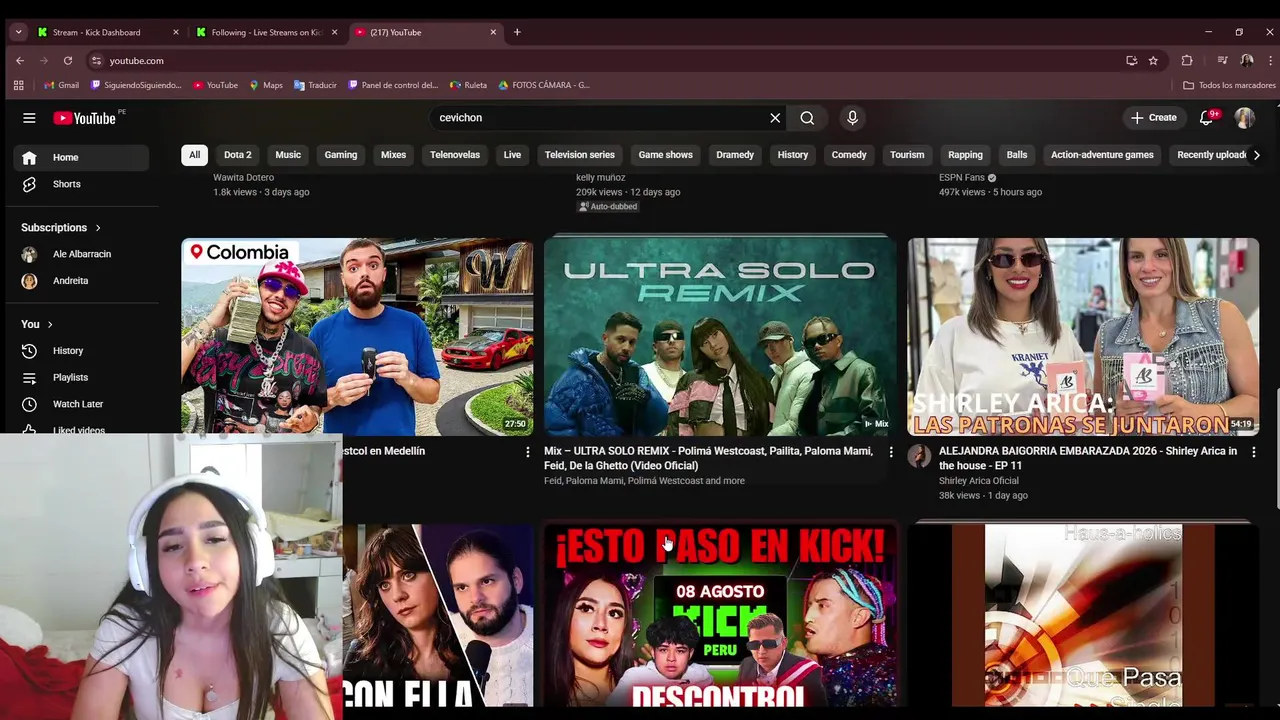Activate voice search microphone

coord(852,118)
